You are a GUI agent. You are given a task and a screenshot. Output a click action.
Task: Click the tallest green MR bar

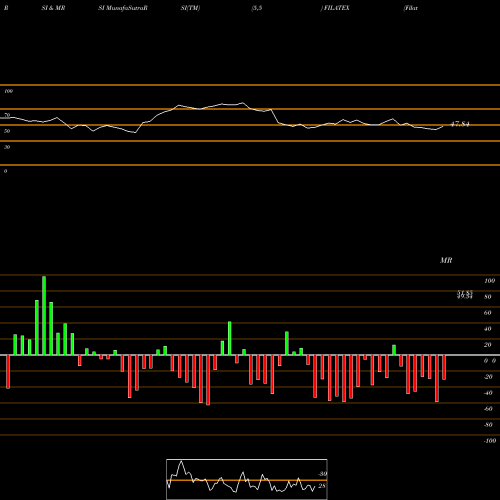44,316
